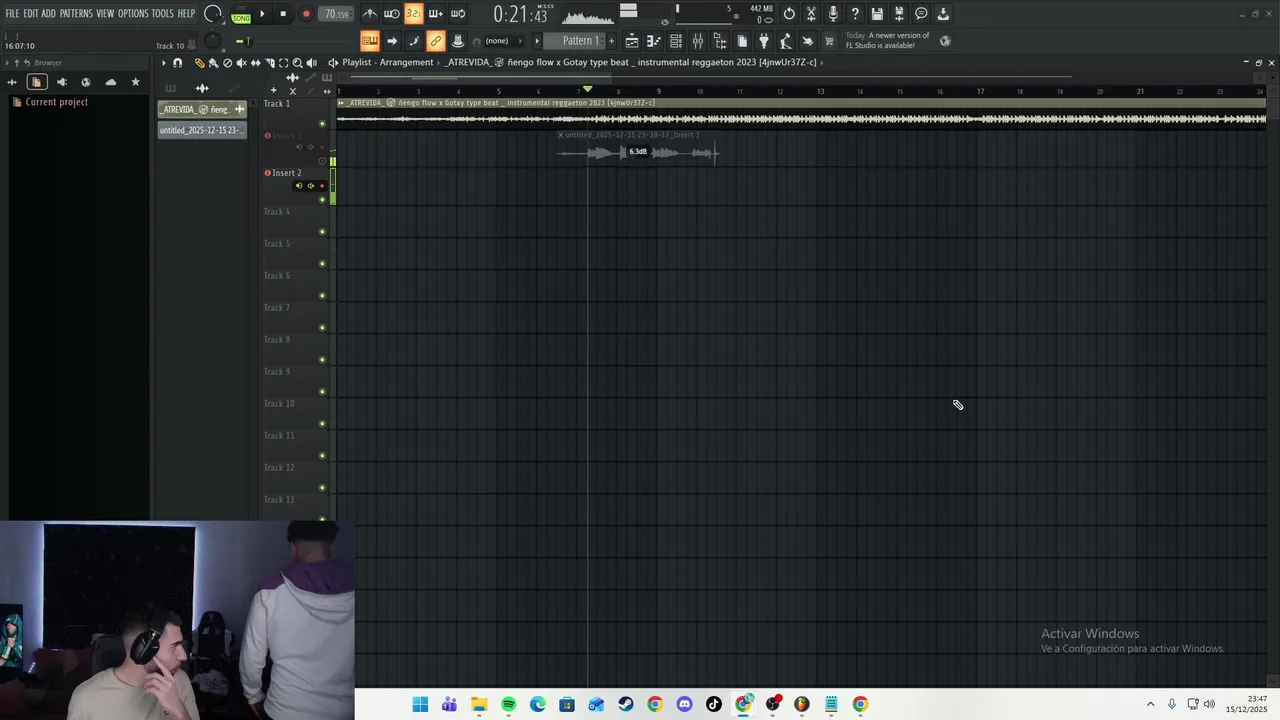Toggle the PAT/SONG mode switch

click(241, 14)
